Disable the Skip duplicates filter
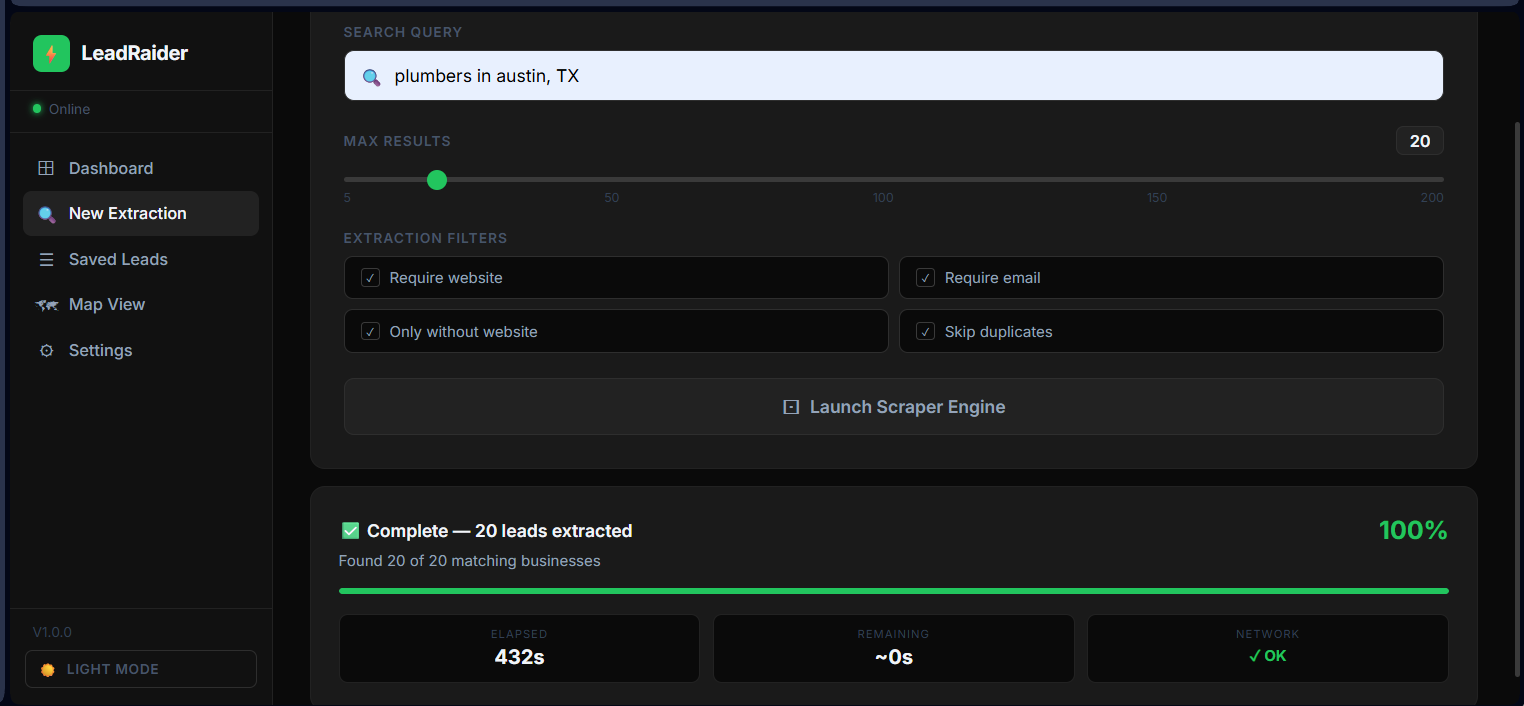The width and height of the screenshot is (1524, 706). coord(925,332)
